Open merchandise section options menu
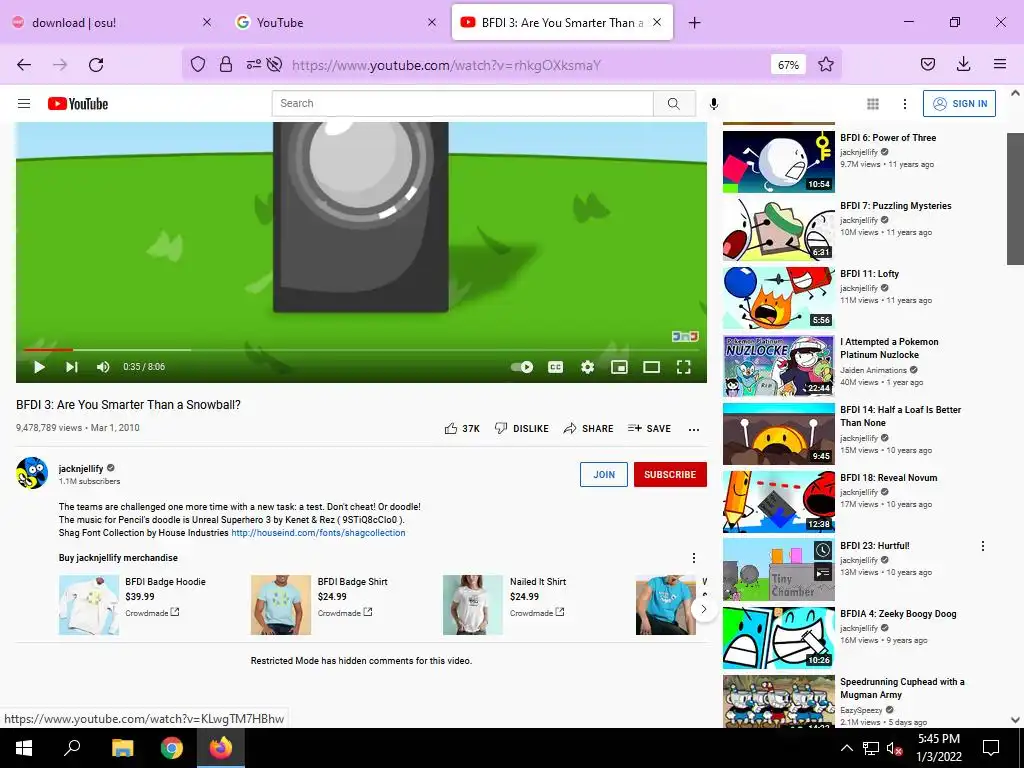This screenshot has height=768, width=1024. pos(694,558)
